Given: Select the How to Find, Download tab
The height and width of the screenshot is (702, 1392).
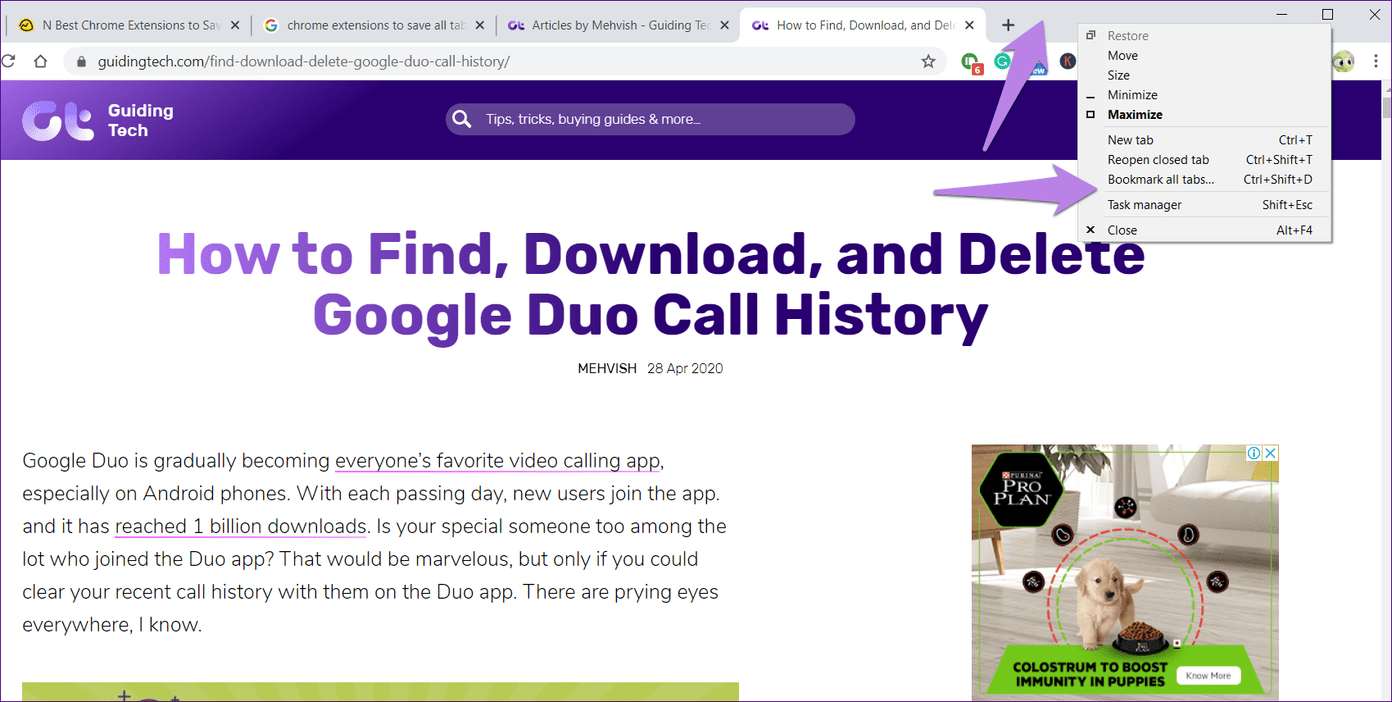Looking at the screenshot, I should [x=862, y=25].
